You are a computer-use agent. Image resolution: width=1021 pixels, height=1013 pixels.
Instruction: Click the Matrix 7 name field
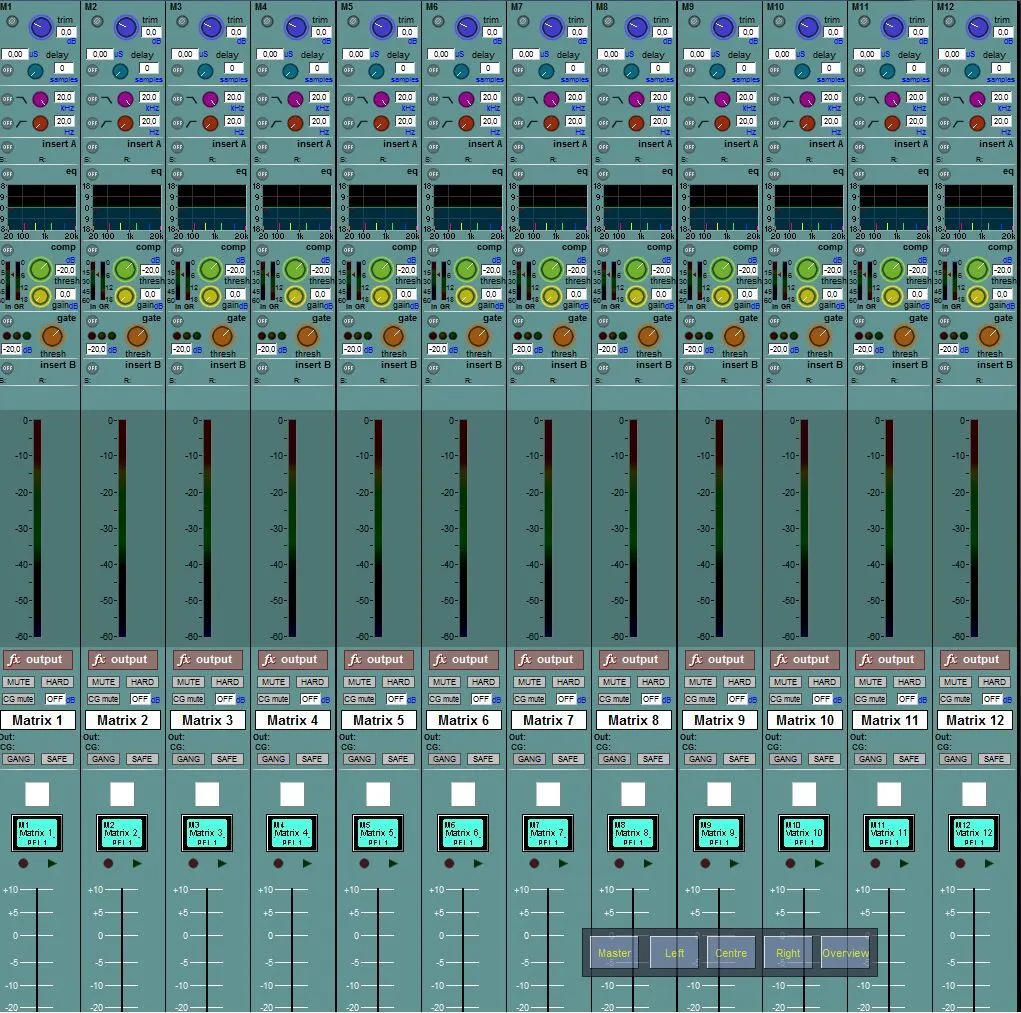click(548, 720)
